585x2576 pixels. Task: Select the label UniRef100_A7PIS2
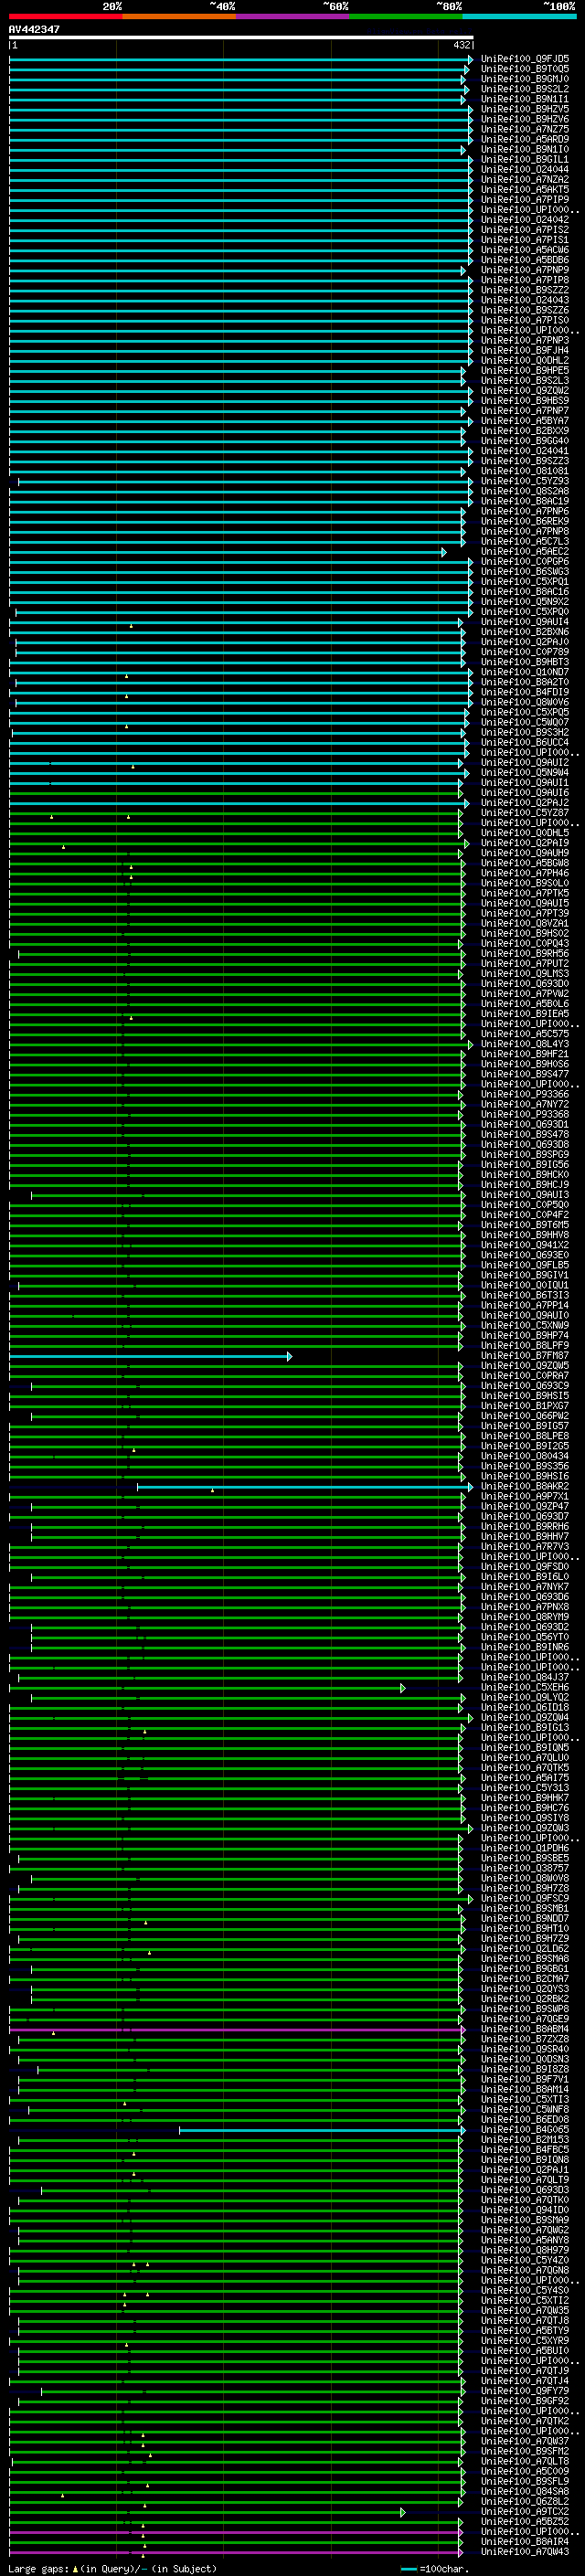pyautogui.click(x=525, y=229)
